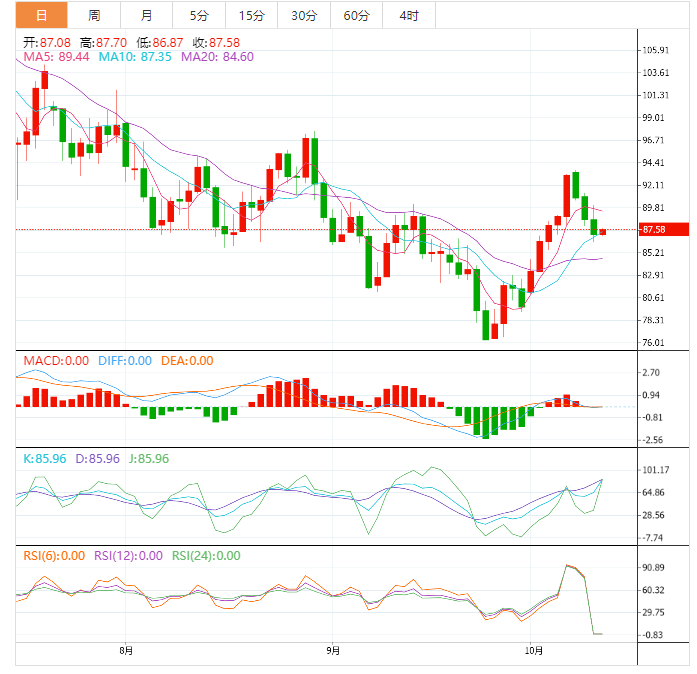Click the red 87.58 current price label
The image size is (697, 674).
pos(664,229)
